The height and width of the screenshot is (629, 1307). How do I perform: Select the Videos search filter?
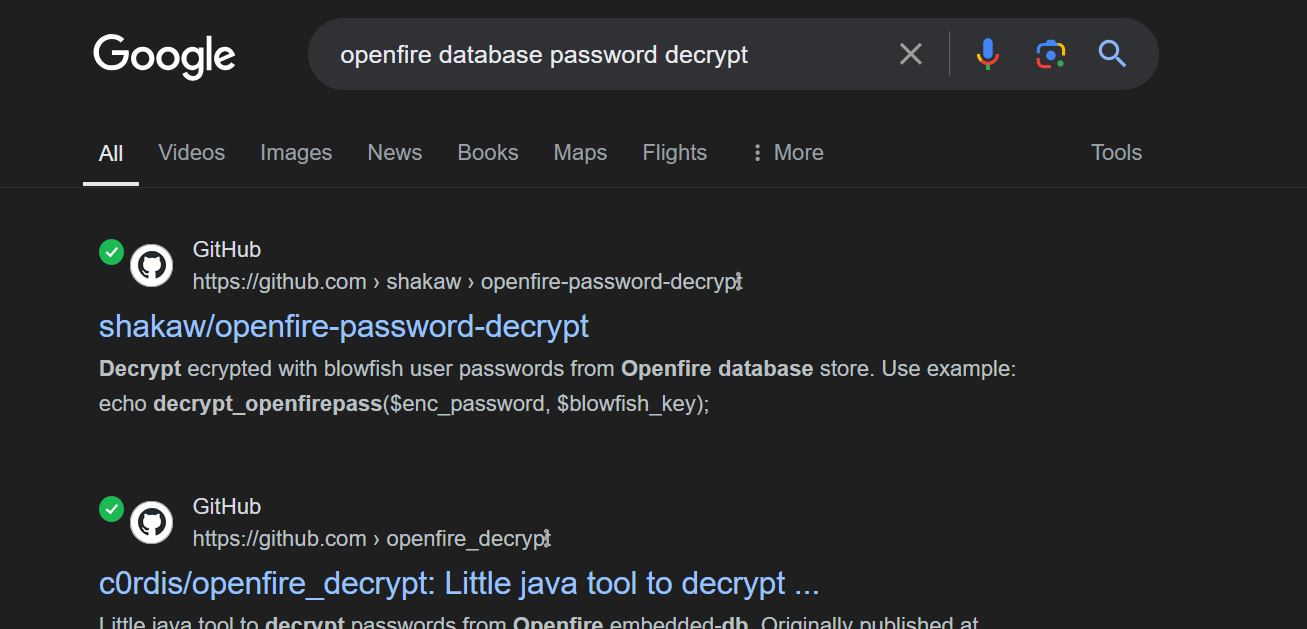tap(191, 152)
